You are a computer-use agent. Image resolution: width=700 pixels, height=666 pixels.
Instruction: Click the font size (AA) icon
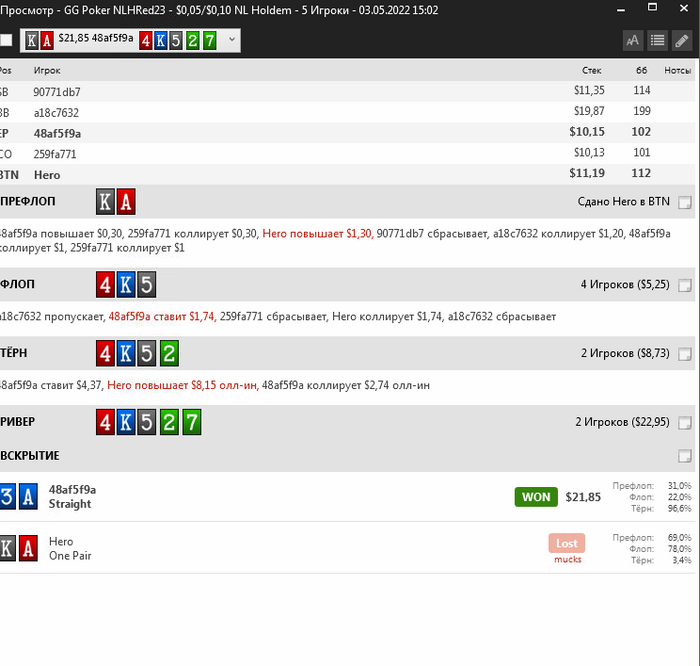point(633,41)
